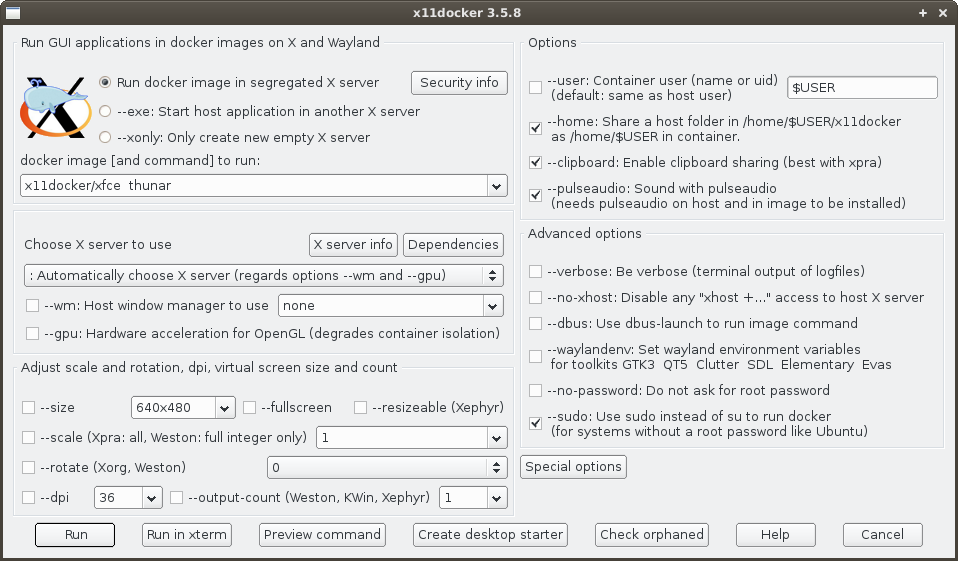Open the window menu icon in title bar

(12, 13)
